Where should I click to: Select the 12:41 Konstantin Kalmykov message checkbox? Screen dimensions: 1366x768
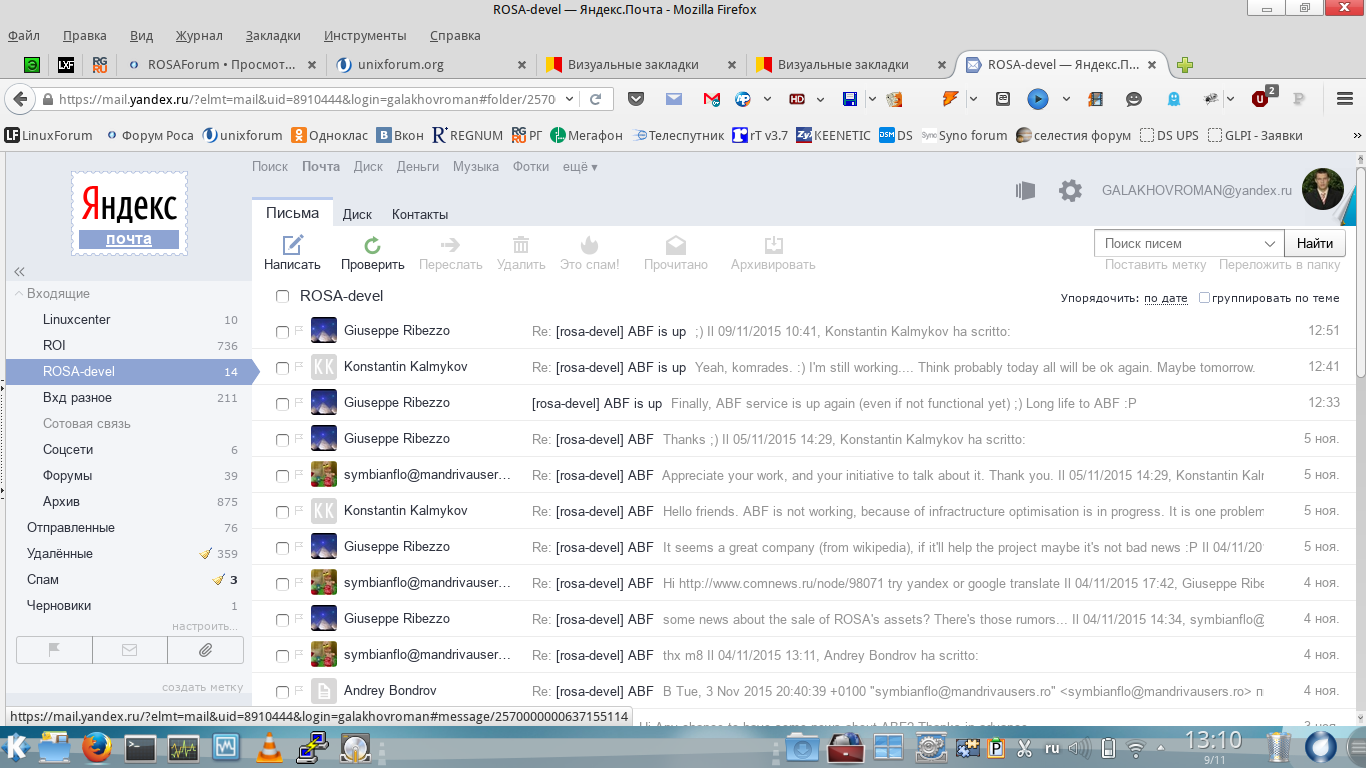[x=282, y=368]
